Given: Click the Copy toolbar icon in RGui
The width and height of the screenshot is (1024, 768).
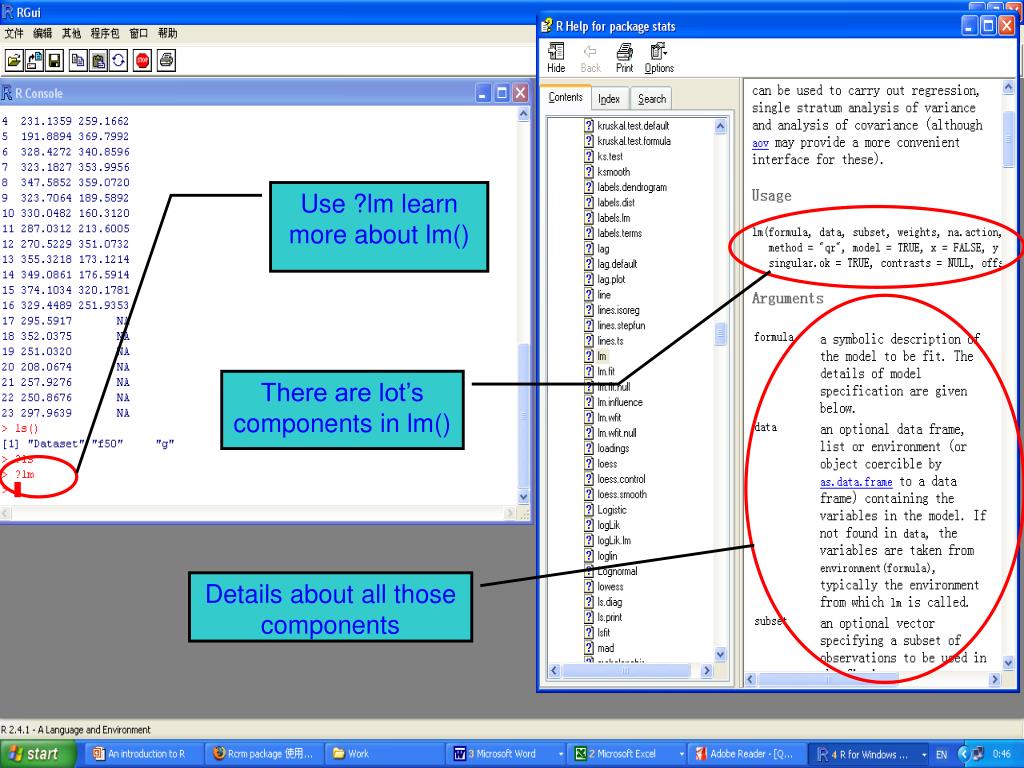Looking at the screenshot, I should [78, 61].
